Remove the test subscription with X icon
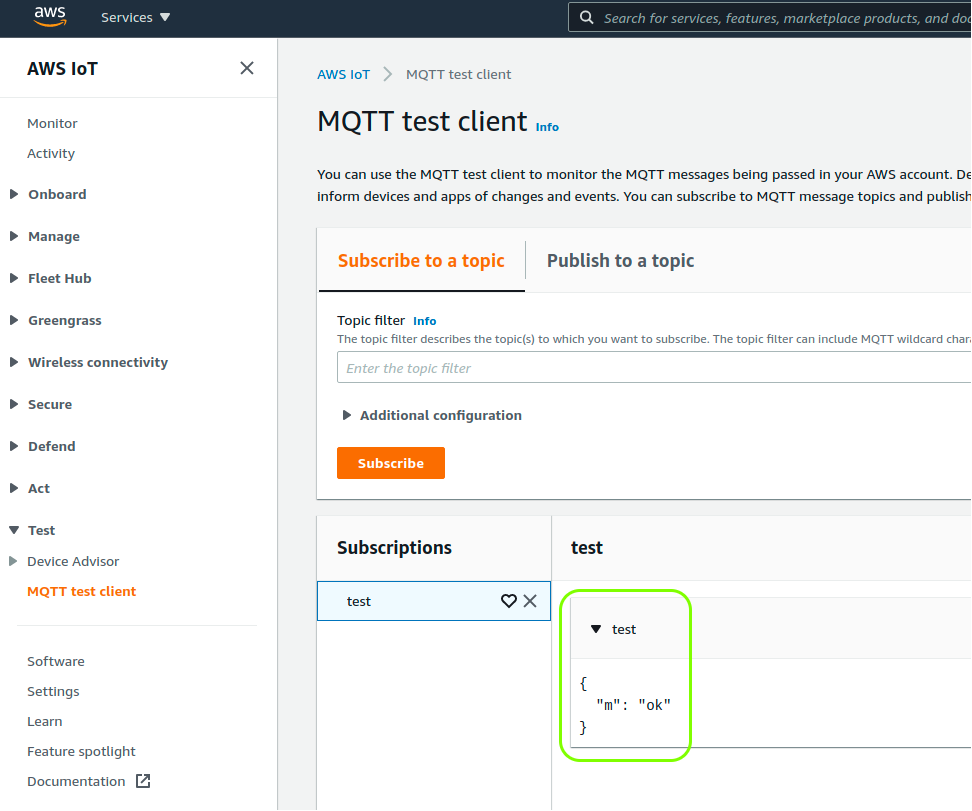Screen dimensions: 972x811 (530, 601)
